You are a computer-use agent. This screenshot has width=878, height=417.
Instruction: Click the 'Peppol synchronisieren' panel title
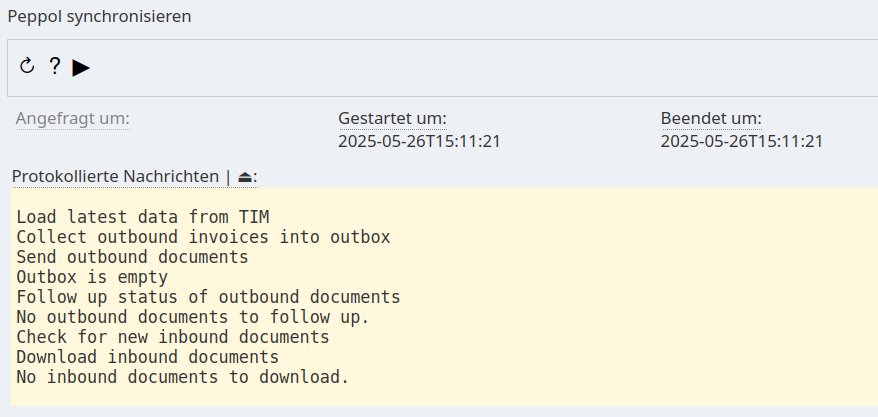(100, 17)
